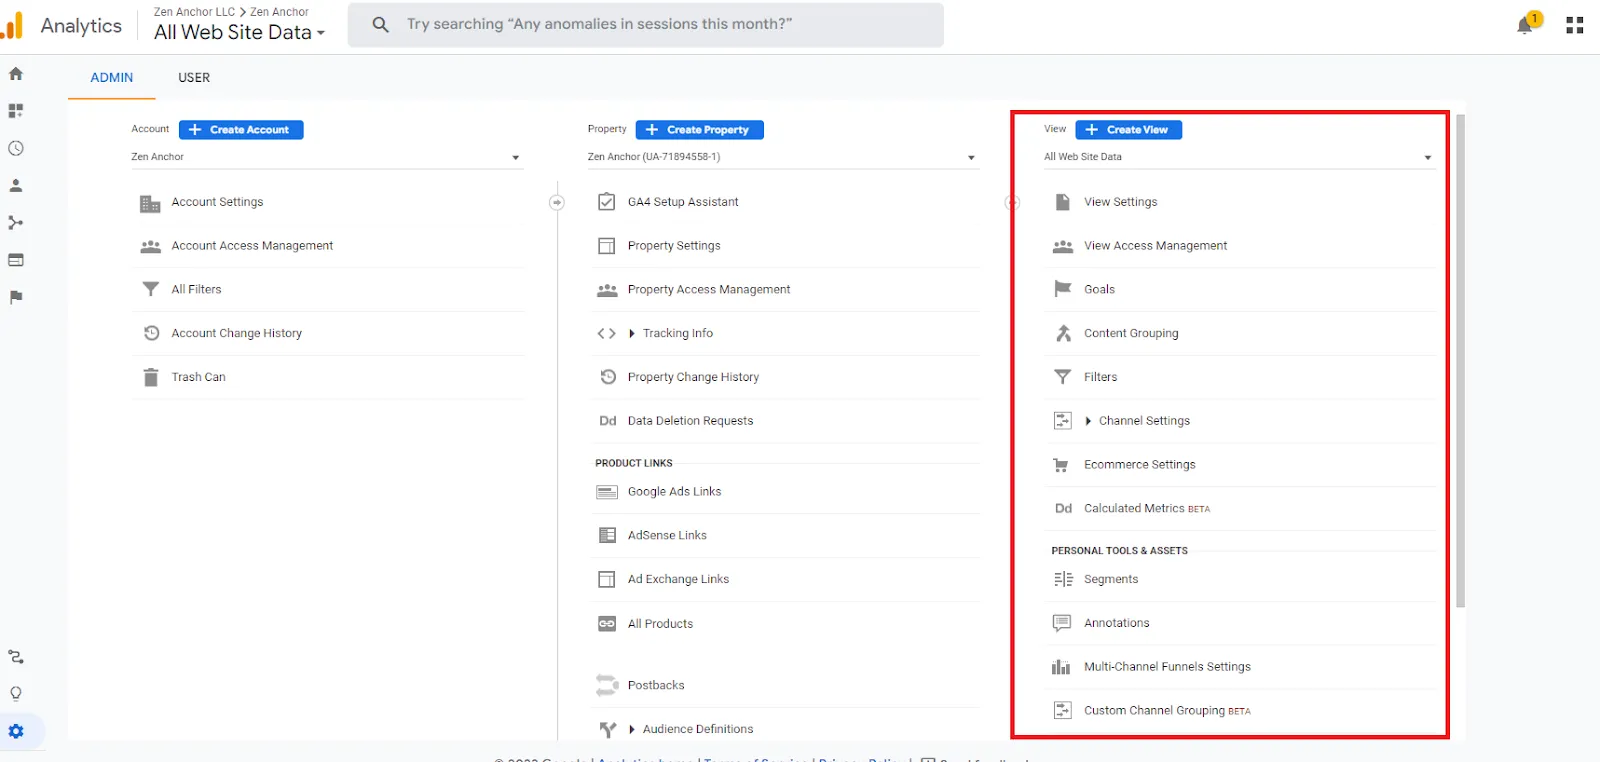This screenshot has width=1600, height=762.
Task: Click Account Settings building icon
Action: point(150,203)
